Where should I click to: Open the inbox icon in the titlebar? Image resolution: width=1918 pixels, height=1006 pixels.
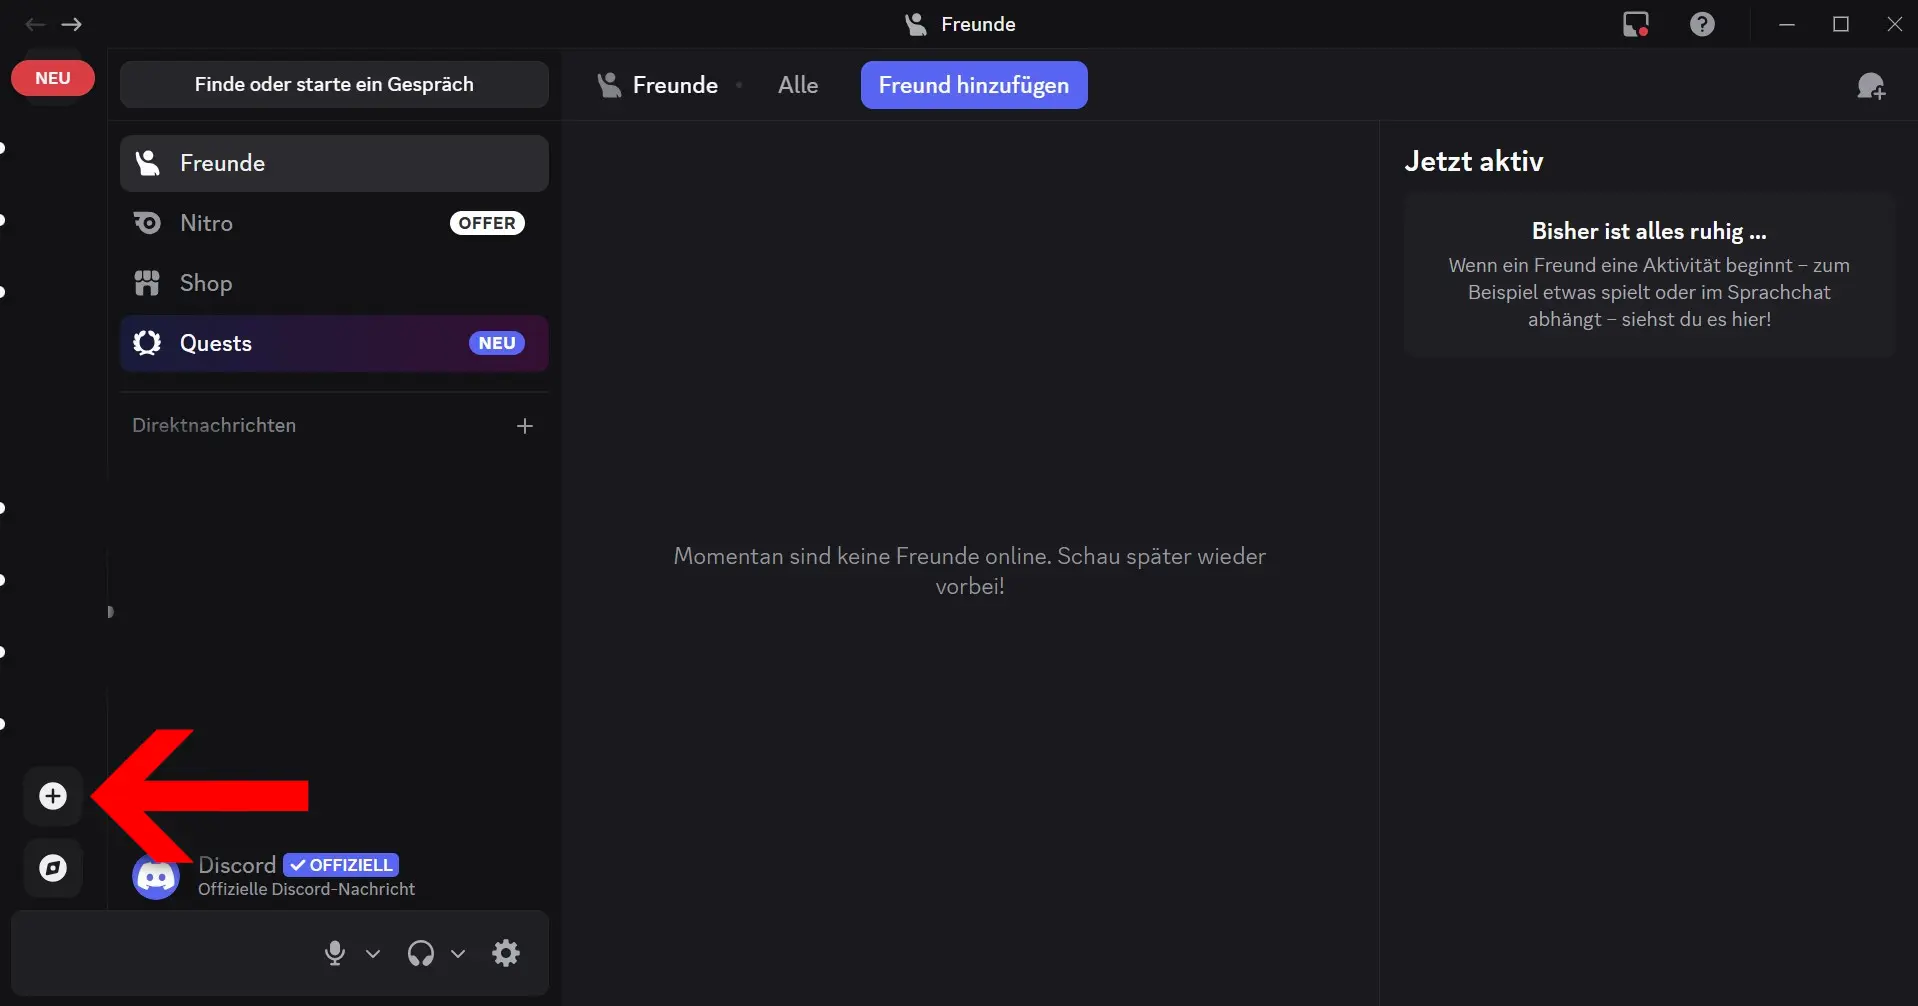[x=1634, y=23]
